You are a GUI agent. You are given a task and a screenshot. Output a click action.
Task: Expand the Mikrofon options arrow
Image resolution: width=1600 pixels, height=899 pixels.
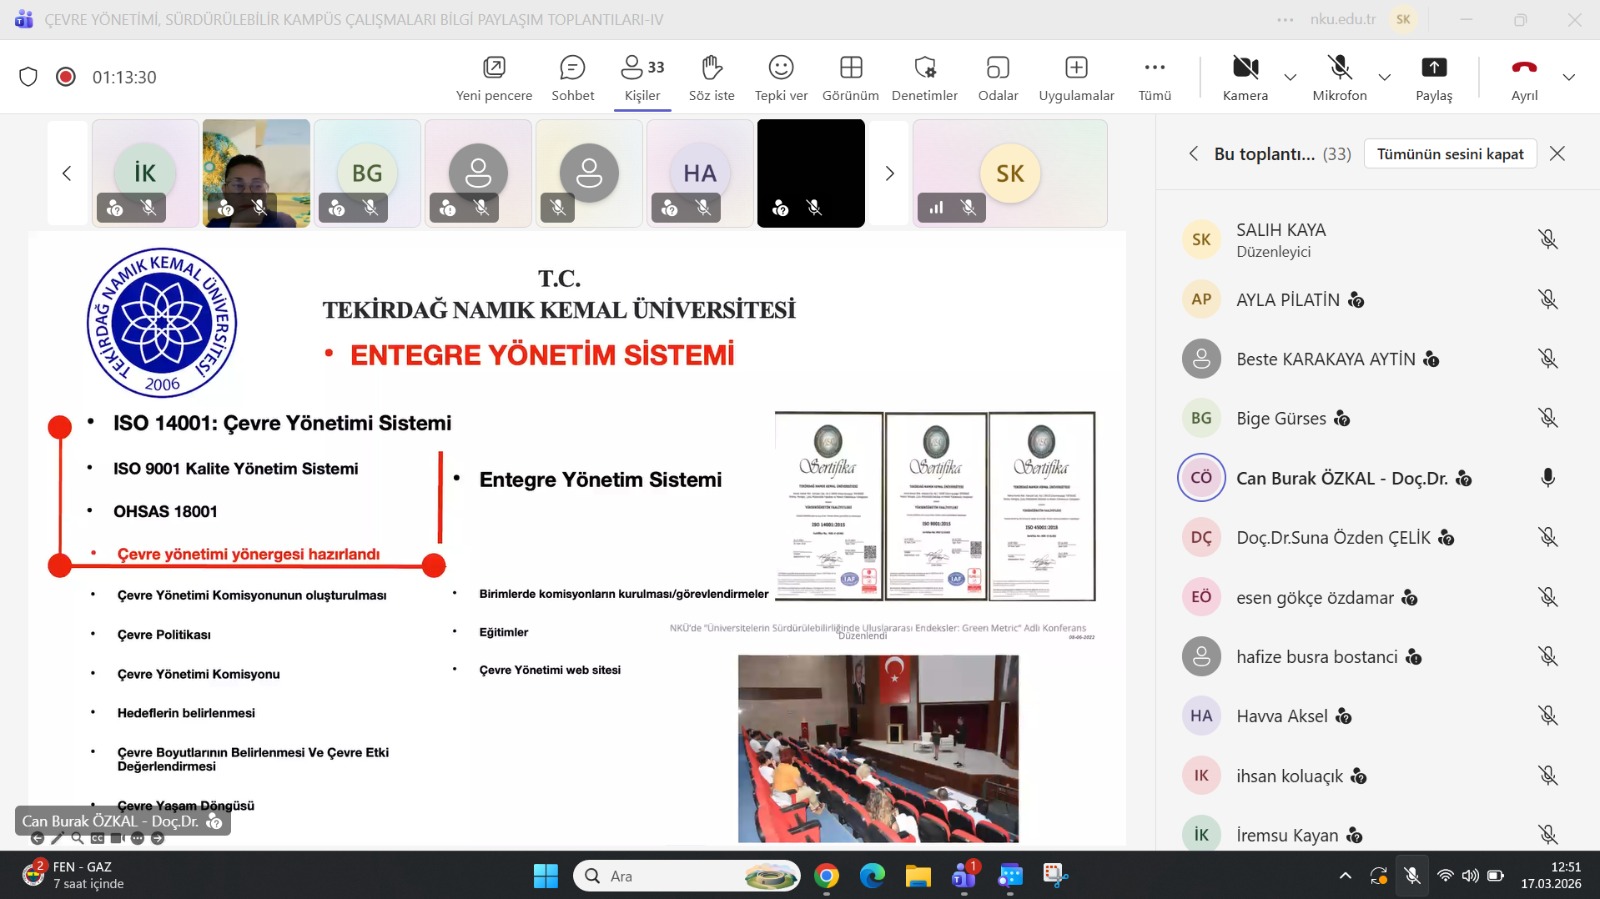(x=1384, y=77)
